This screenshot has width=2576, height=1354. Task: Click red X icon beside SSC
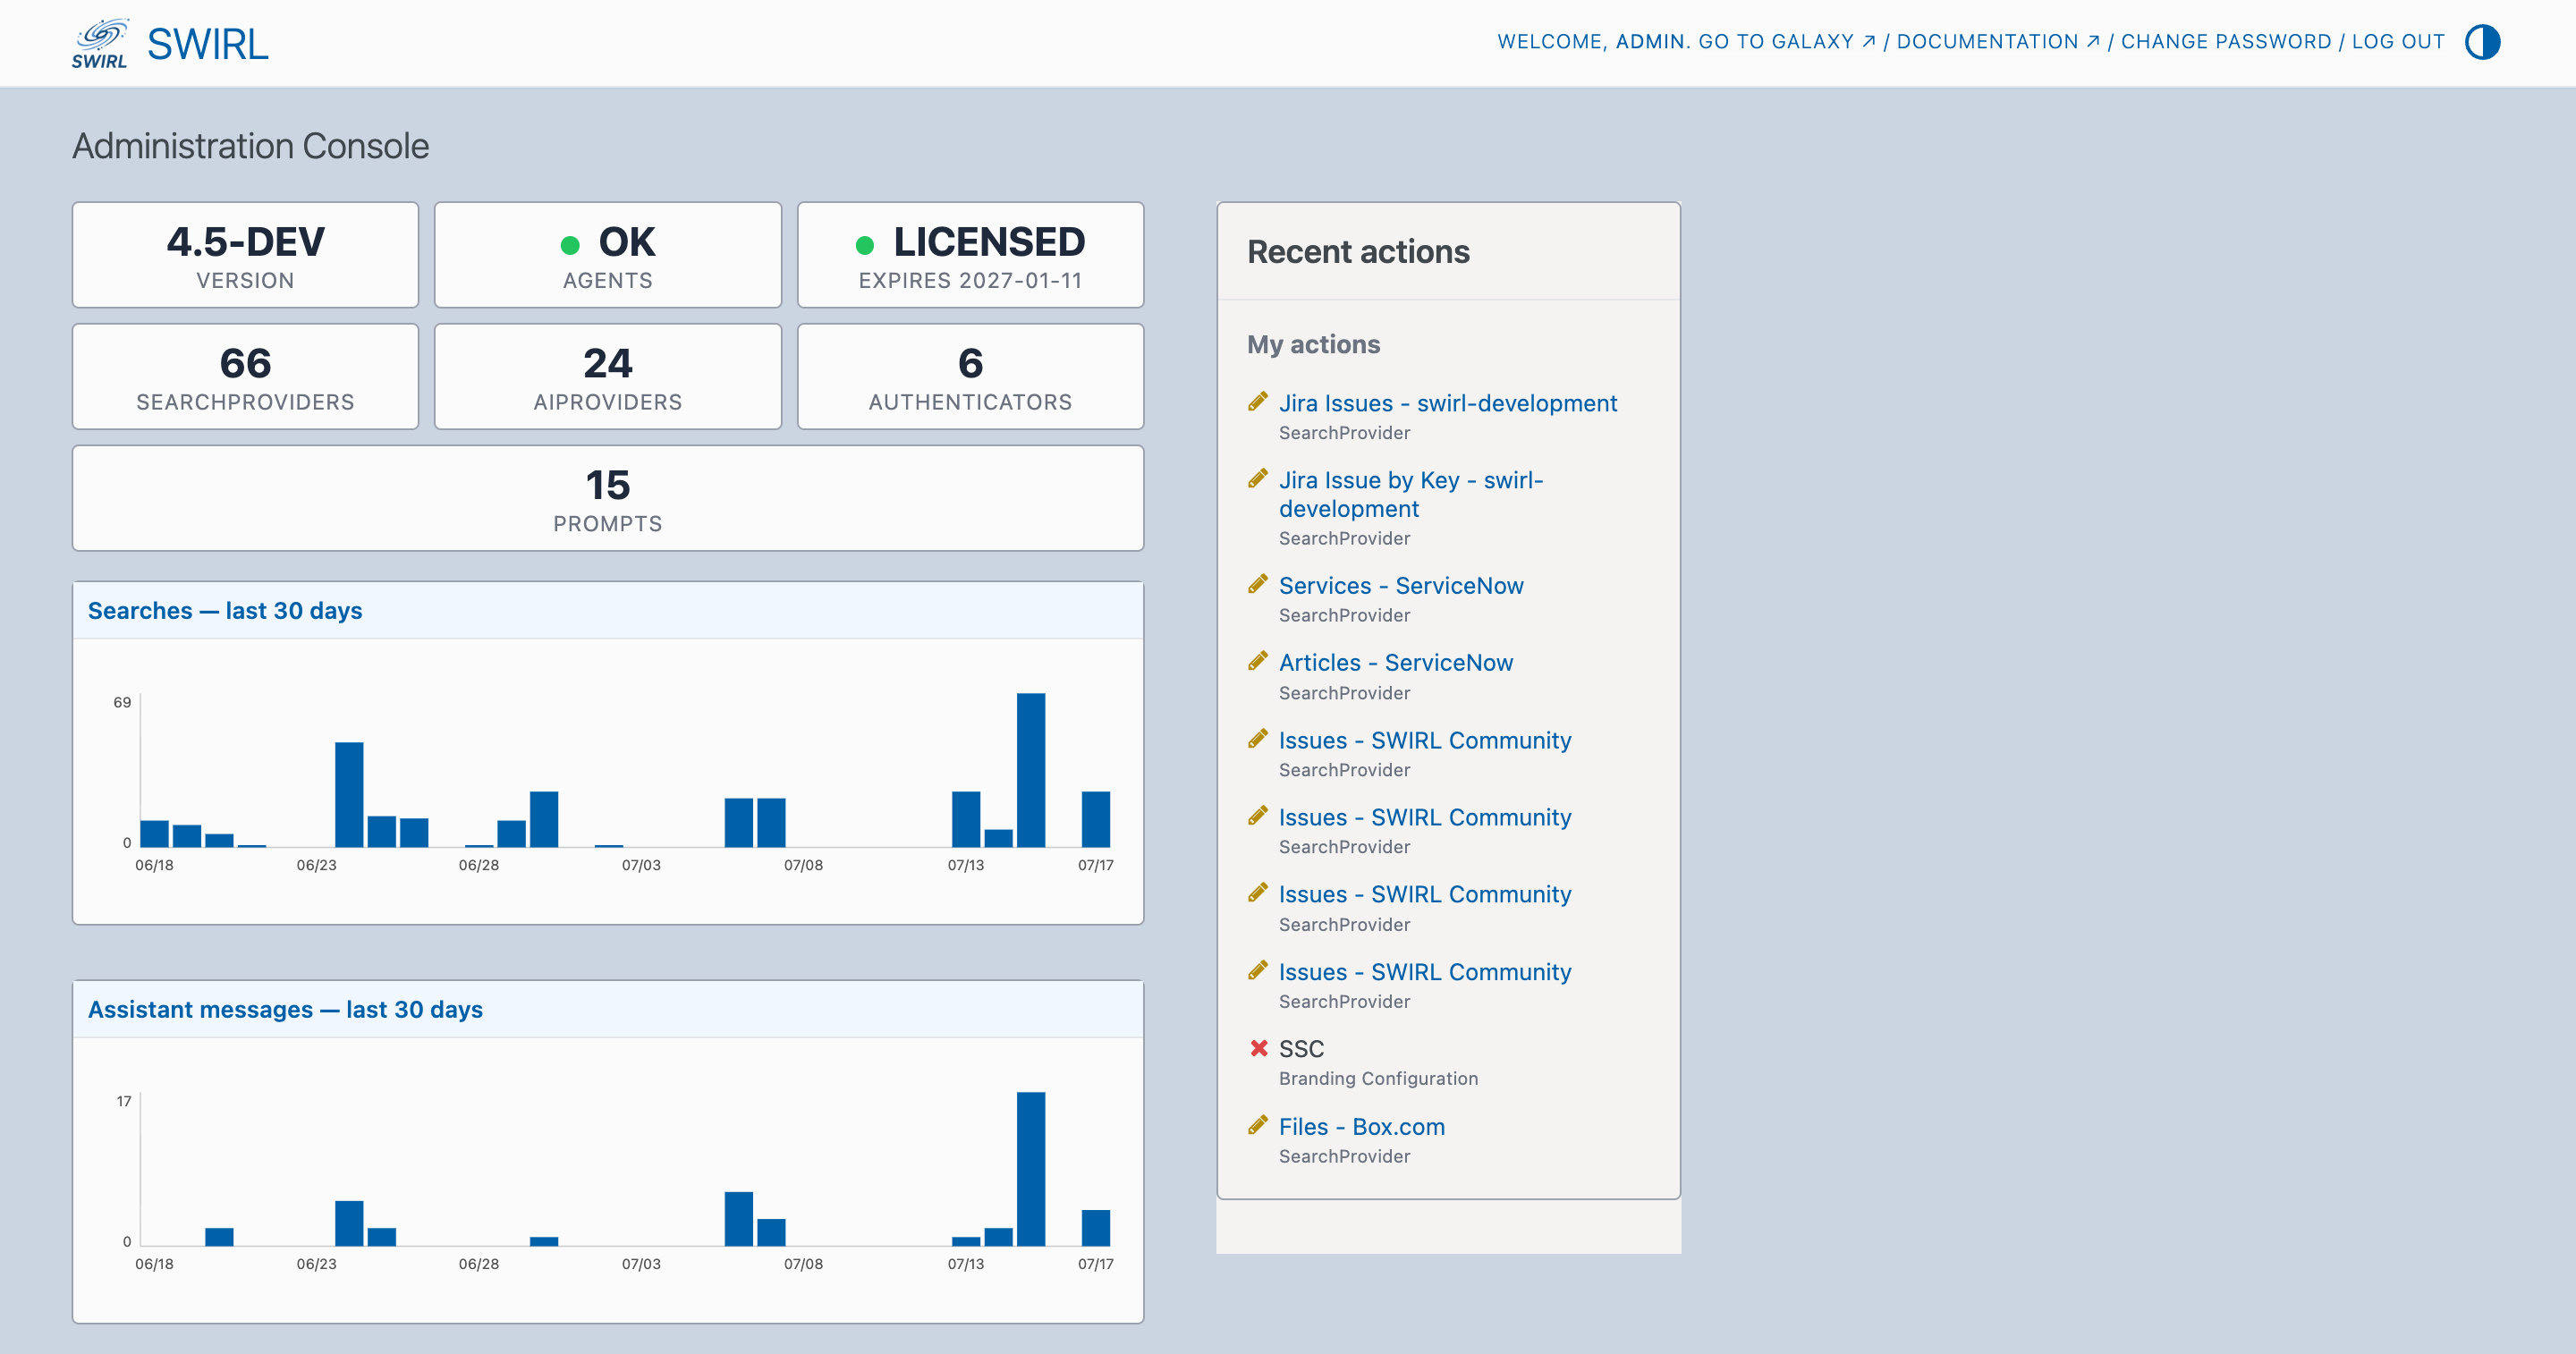pos(1259,1048)
